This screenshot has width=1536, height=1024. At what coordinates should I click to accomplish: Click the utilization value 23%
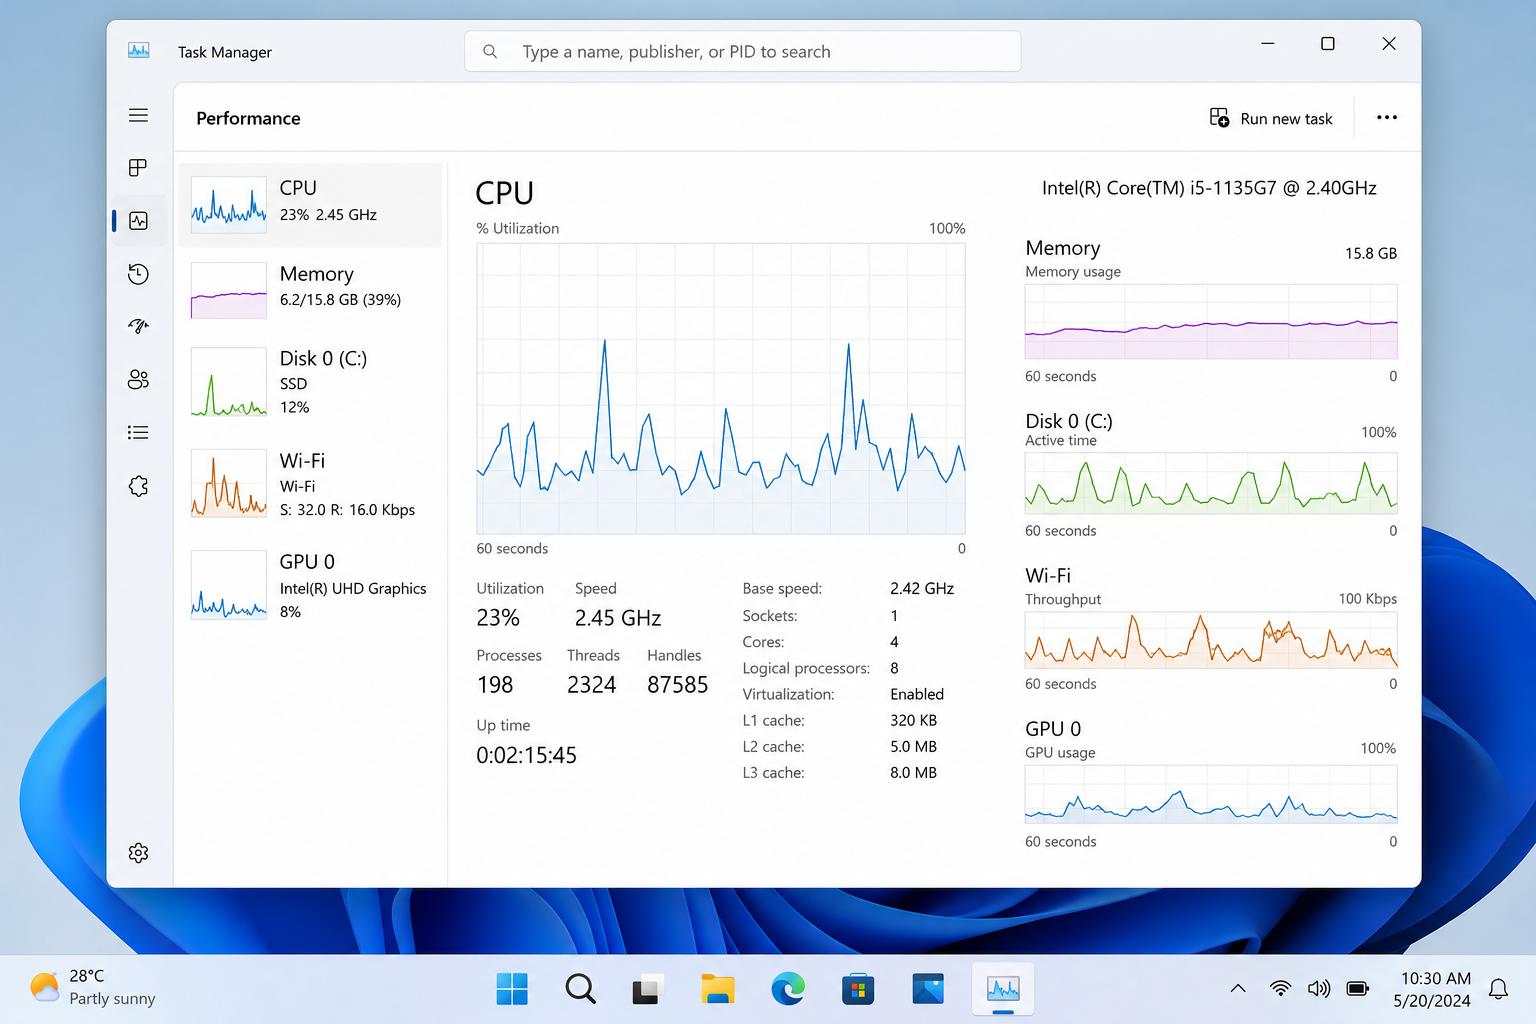coord(498,618)
